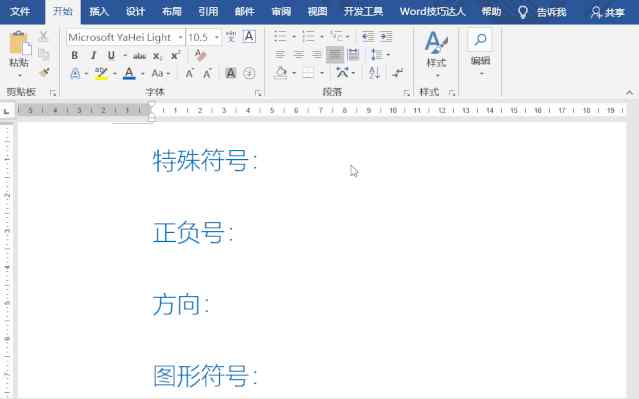Click the 共享 share button

tap(608, 12)
